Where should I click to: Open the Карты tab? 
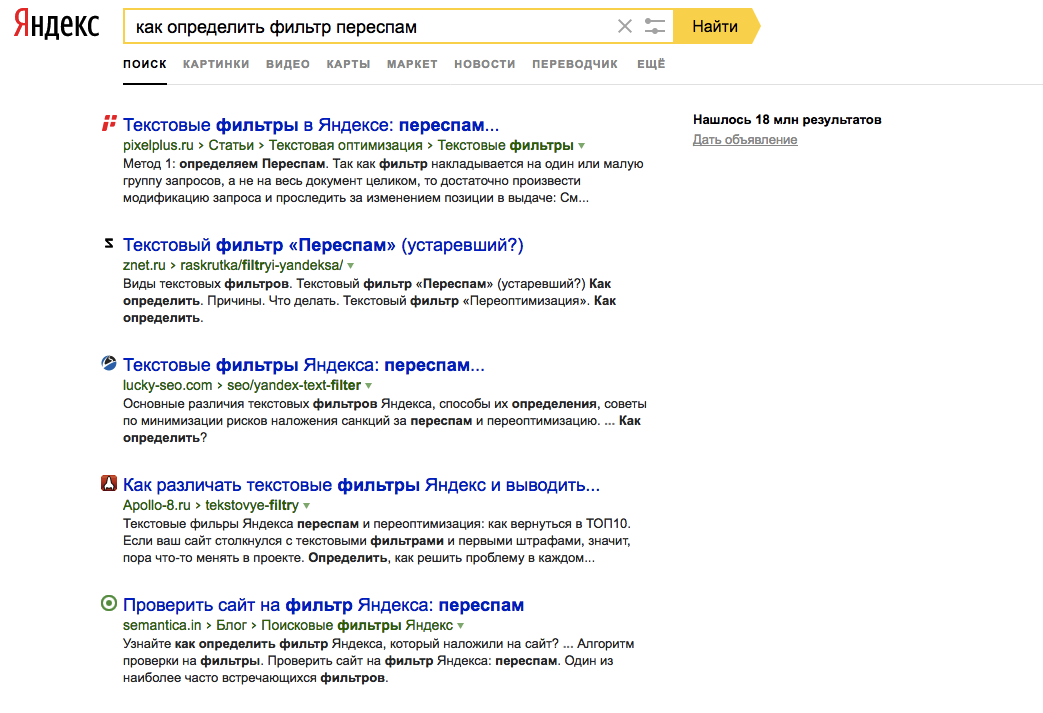pyautogui.click(x=348, y=64)
